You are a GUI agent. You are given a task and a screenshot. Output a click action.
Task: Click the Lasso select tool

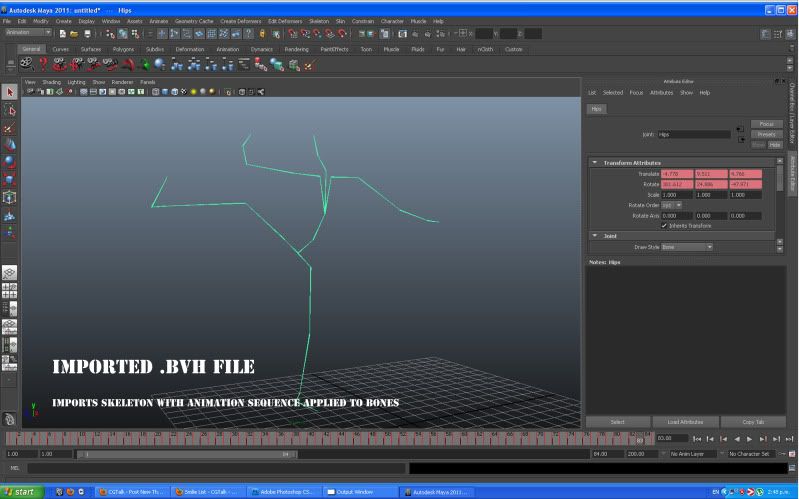(10, 110)
